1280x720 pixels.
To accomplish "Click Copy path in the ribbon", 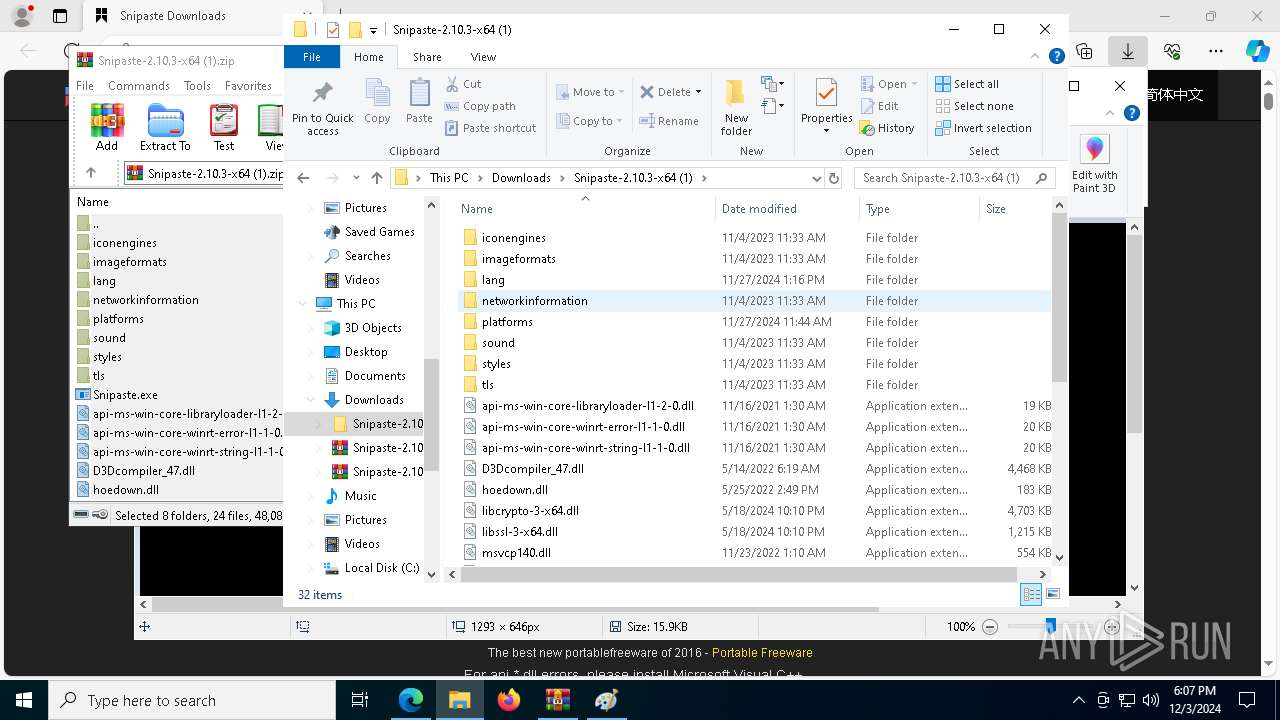I will pos(480,106).
